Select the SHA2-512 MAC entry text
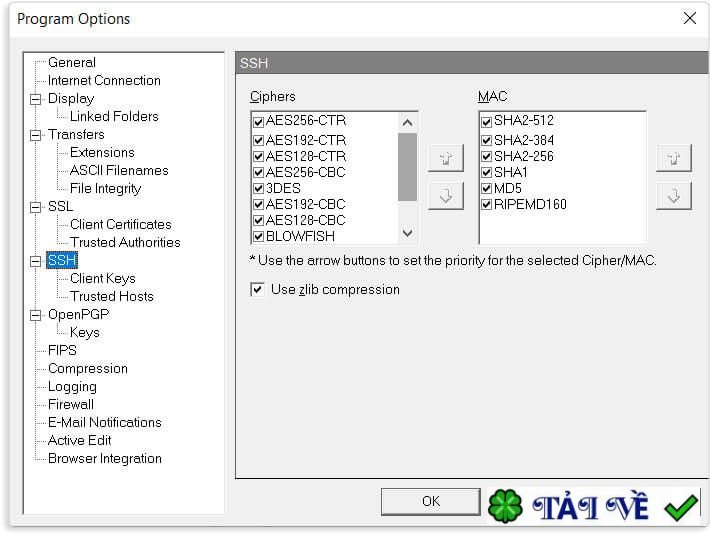The width and height of the screenshot is (710, 535). 524,121
